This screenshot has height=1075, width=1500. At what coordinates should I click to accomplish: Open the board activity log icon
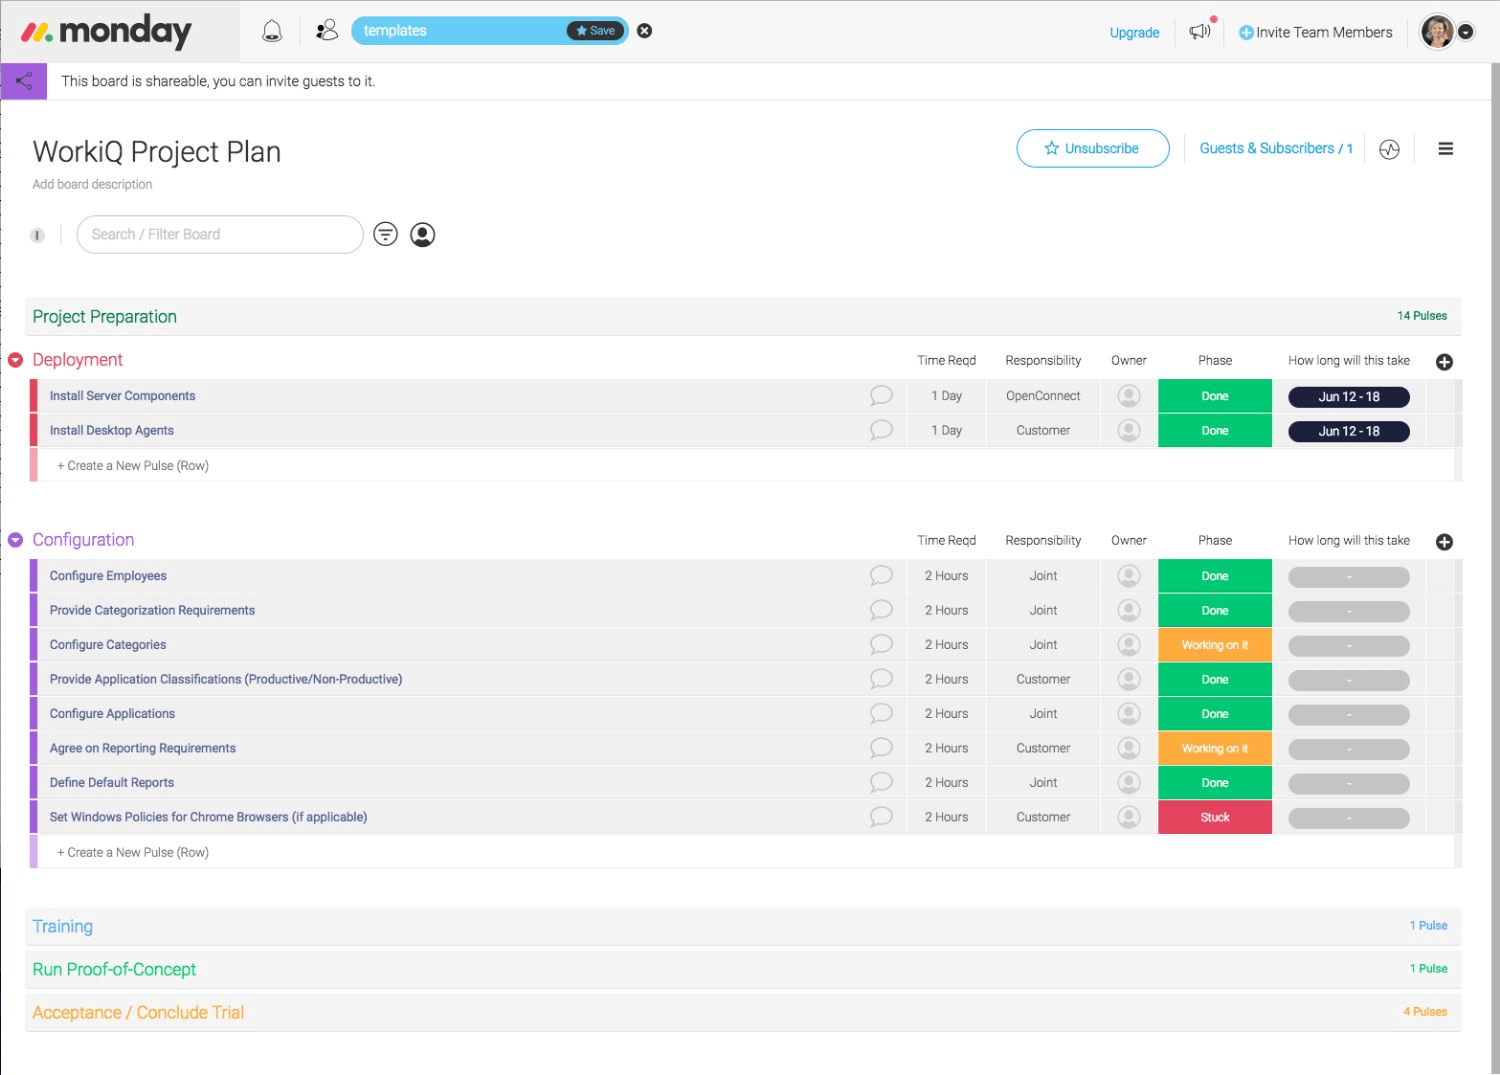(1389, 149)
